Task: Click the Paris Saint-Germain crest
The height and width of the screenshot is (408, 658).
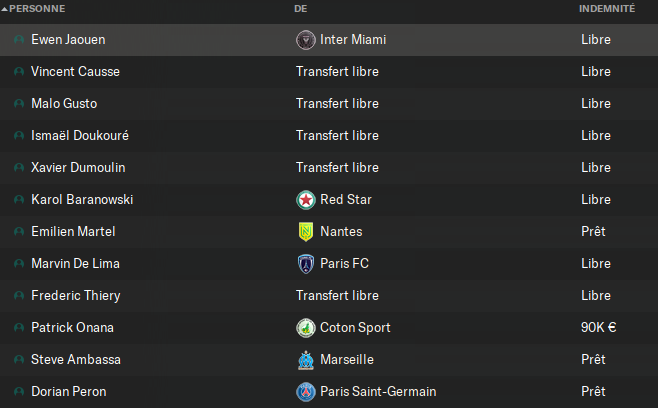Action: (x=306, y=392)
